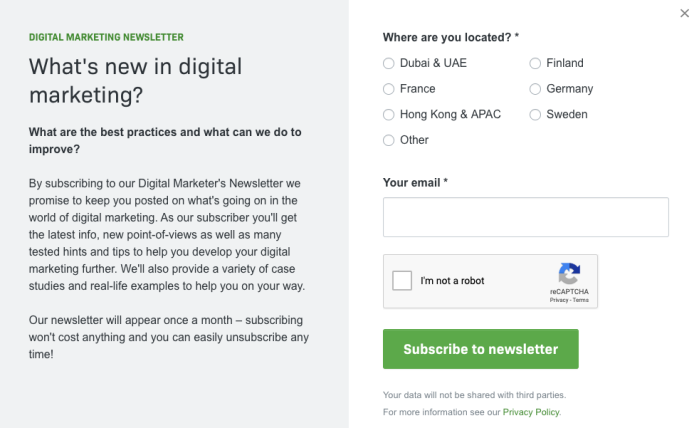
Task: Close the newsletter popup with the X
Action: pos(684,14)
